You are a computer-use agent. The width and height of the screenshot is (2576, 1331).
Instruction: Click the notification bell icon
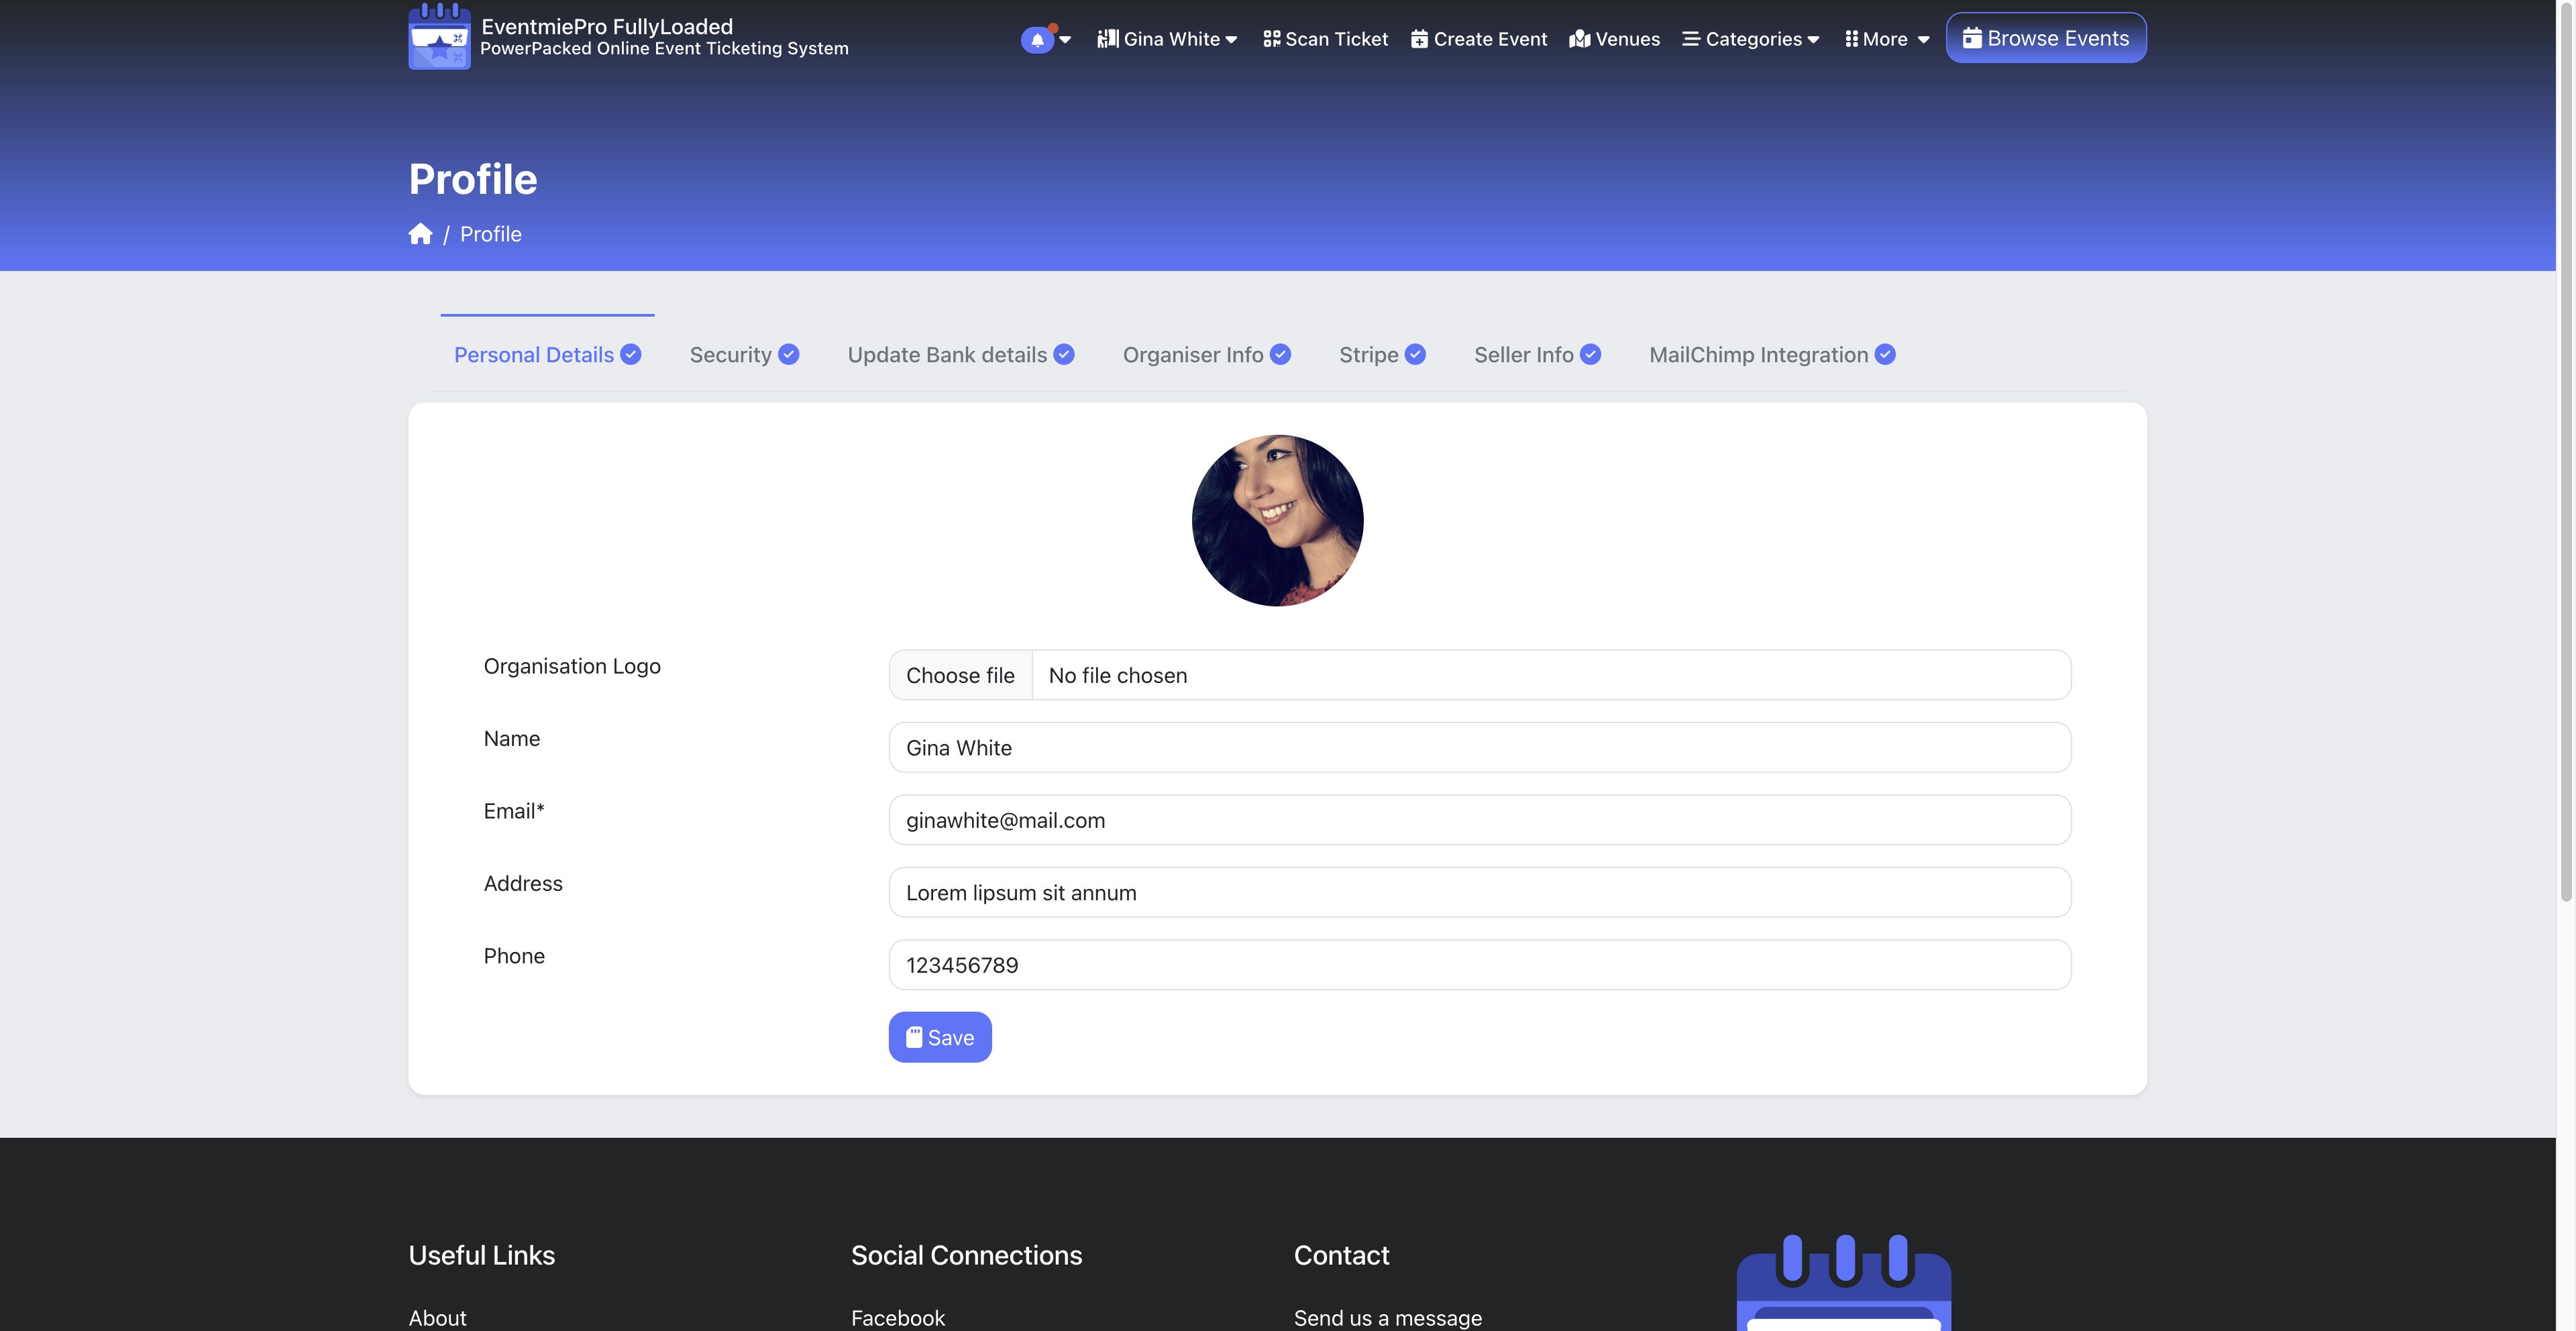pos(1037,40)
